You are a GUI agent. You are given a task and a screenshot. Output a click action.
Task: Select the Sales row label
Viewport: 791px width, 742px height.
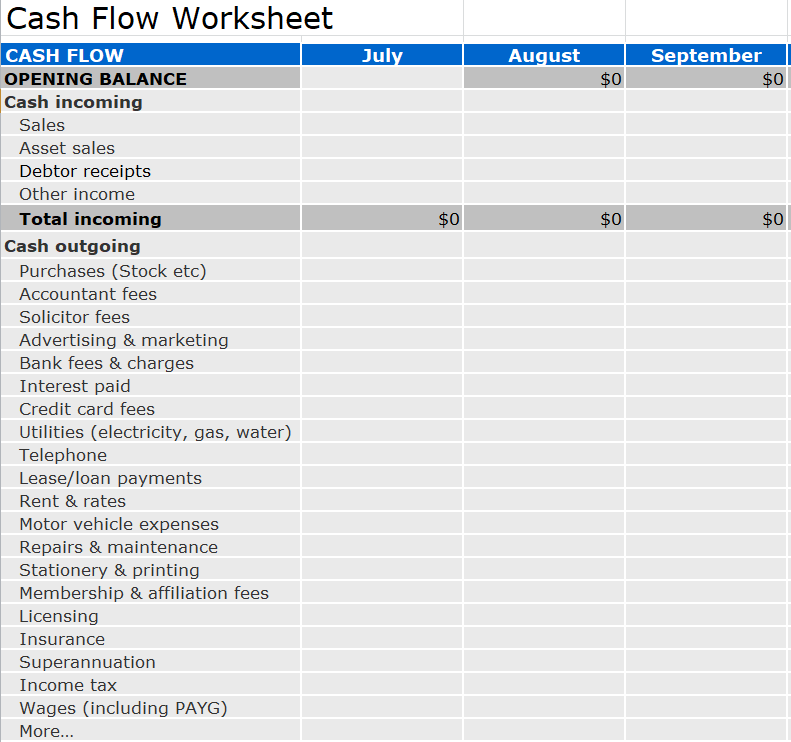coord(42,125)
